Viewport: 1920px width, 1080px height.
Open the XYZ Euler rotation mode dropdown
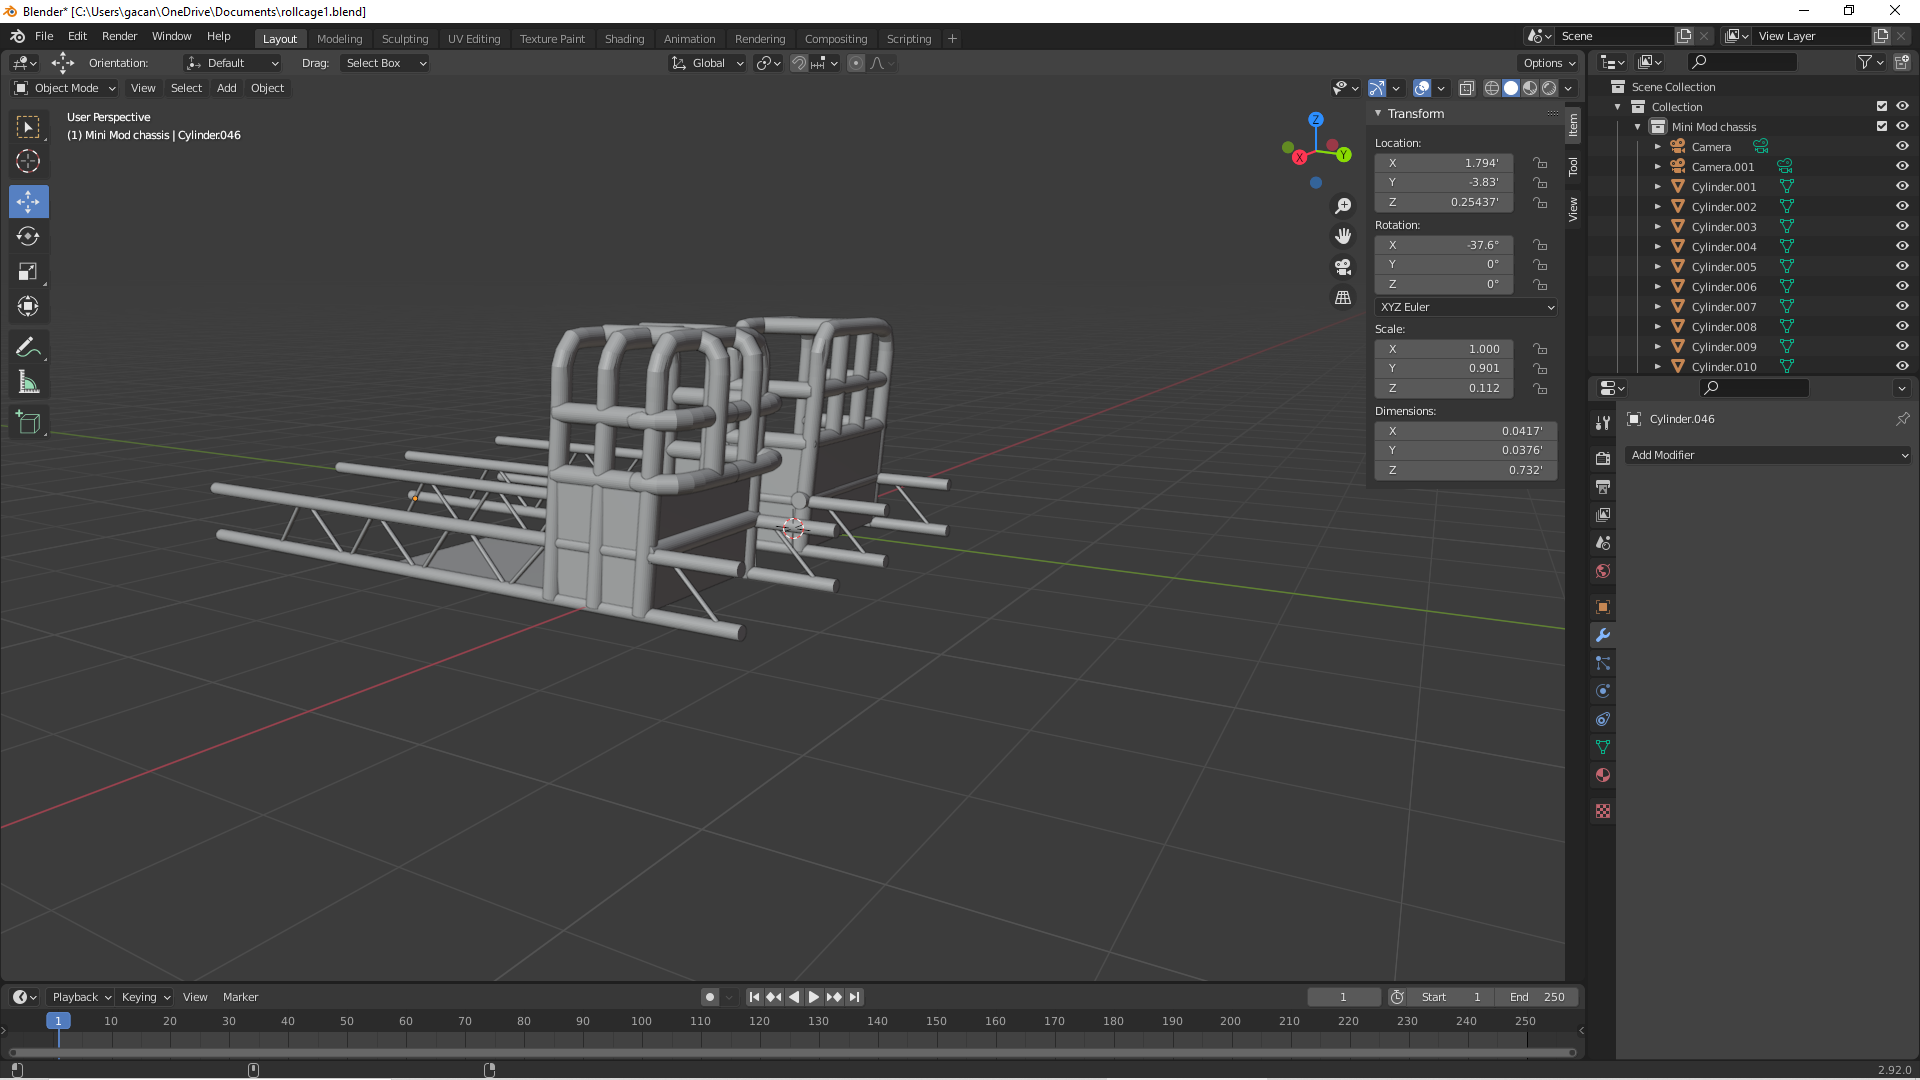(1466, 307)
